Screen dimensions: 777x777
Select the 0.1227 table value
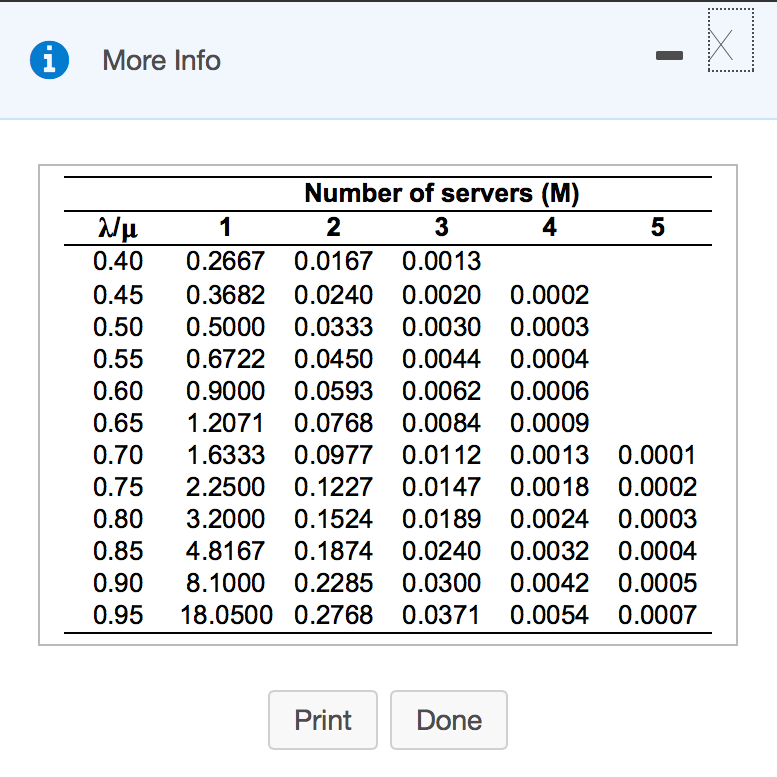(333, 487)
